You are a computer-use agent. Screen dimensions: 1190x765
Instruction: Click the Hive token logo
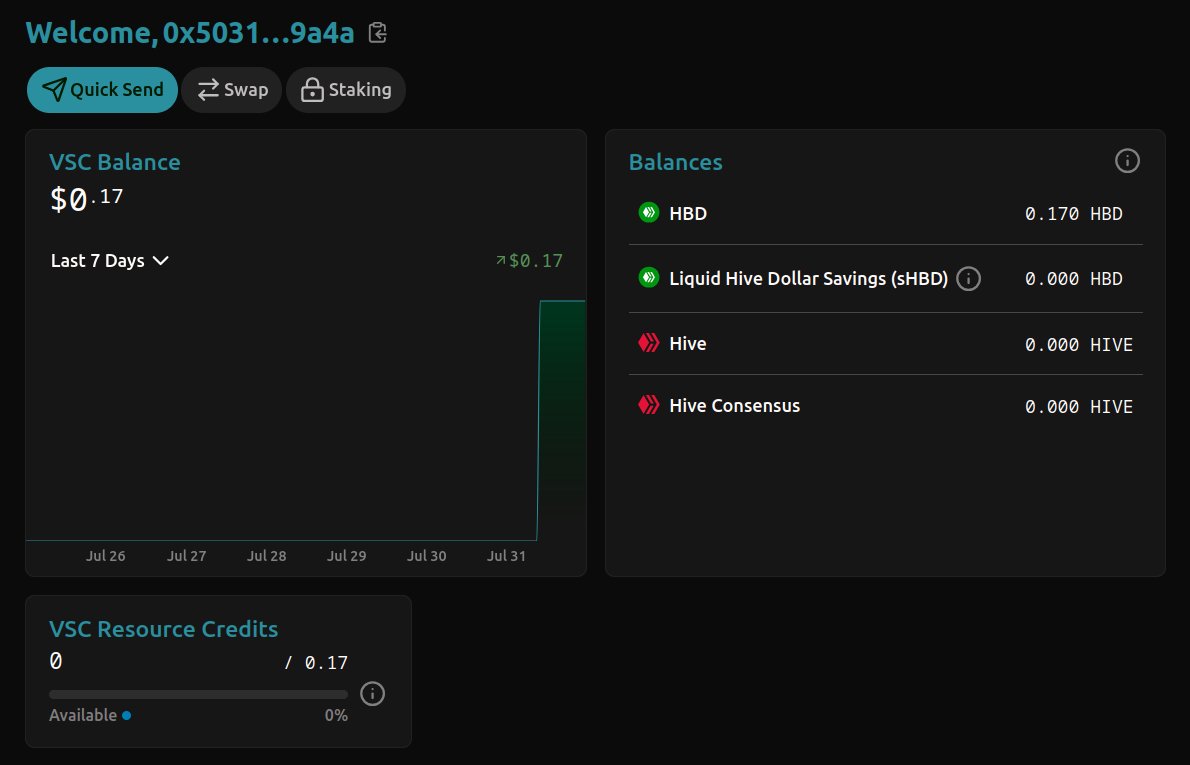tap(649, 343)
